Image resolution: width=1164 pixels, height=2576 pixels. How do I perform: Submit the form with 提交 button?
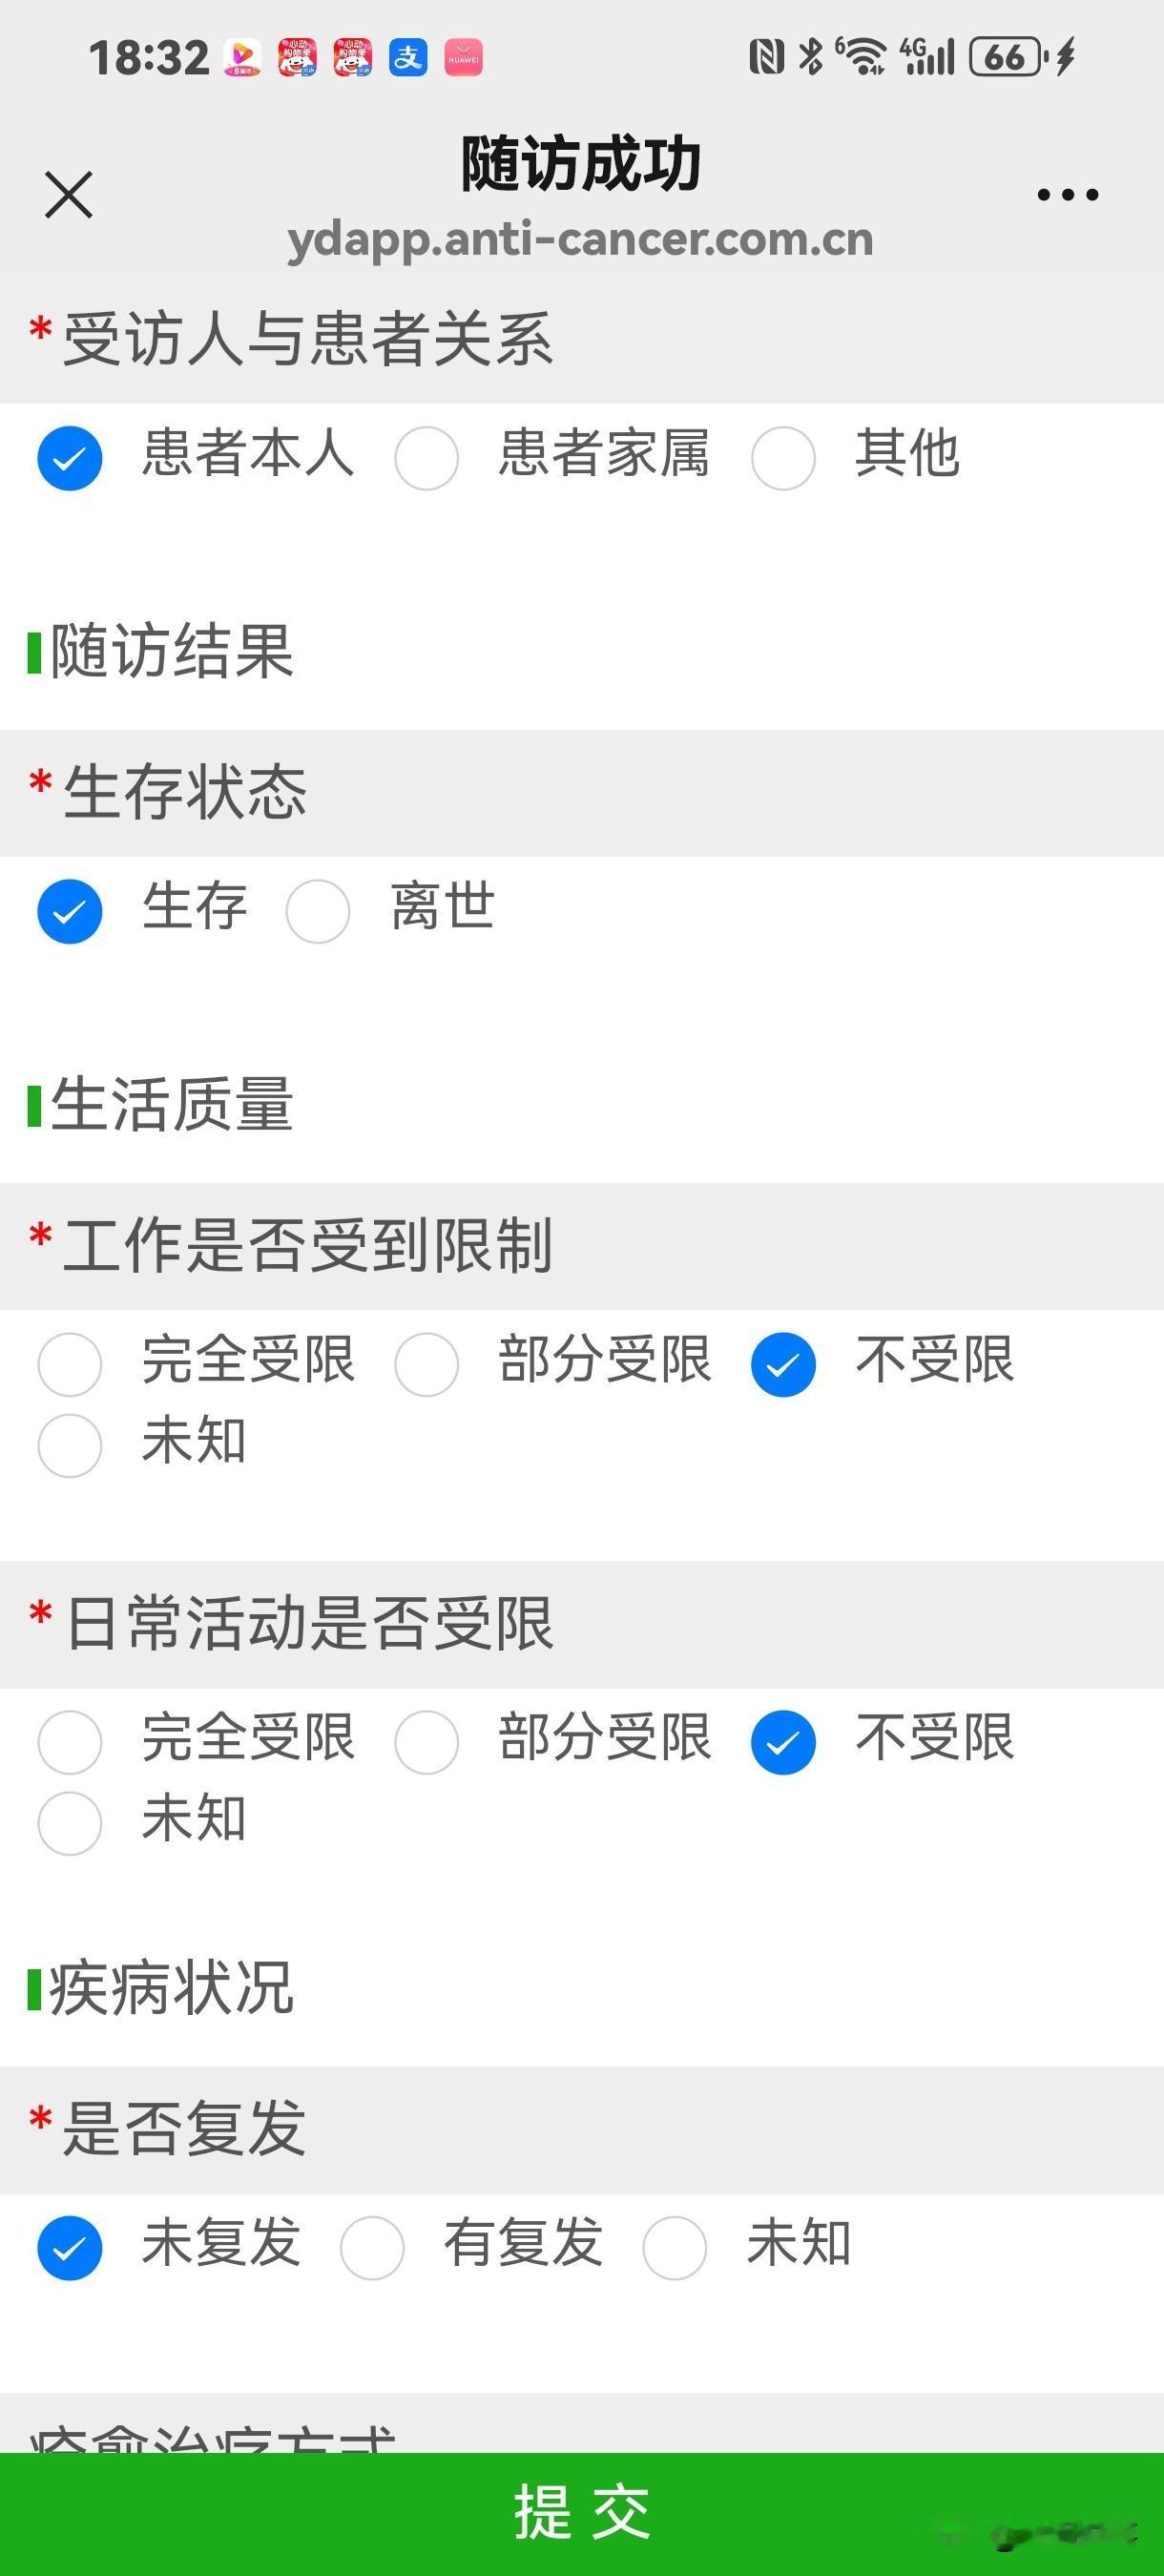[x=582, y=2514]
